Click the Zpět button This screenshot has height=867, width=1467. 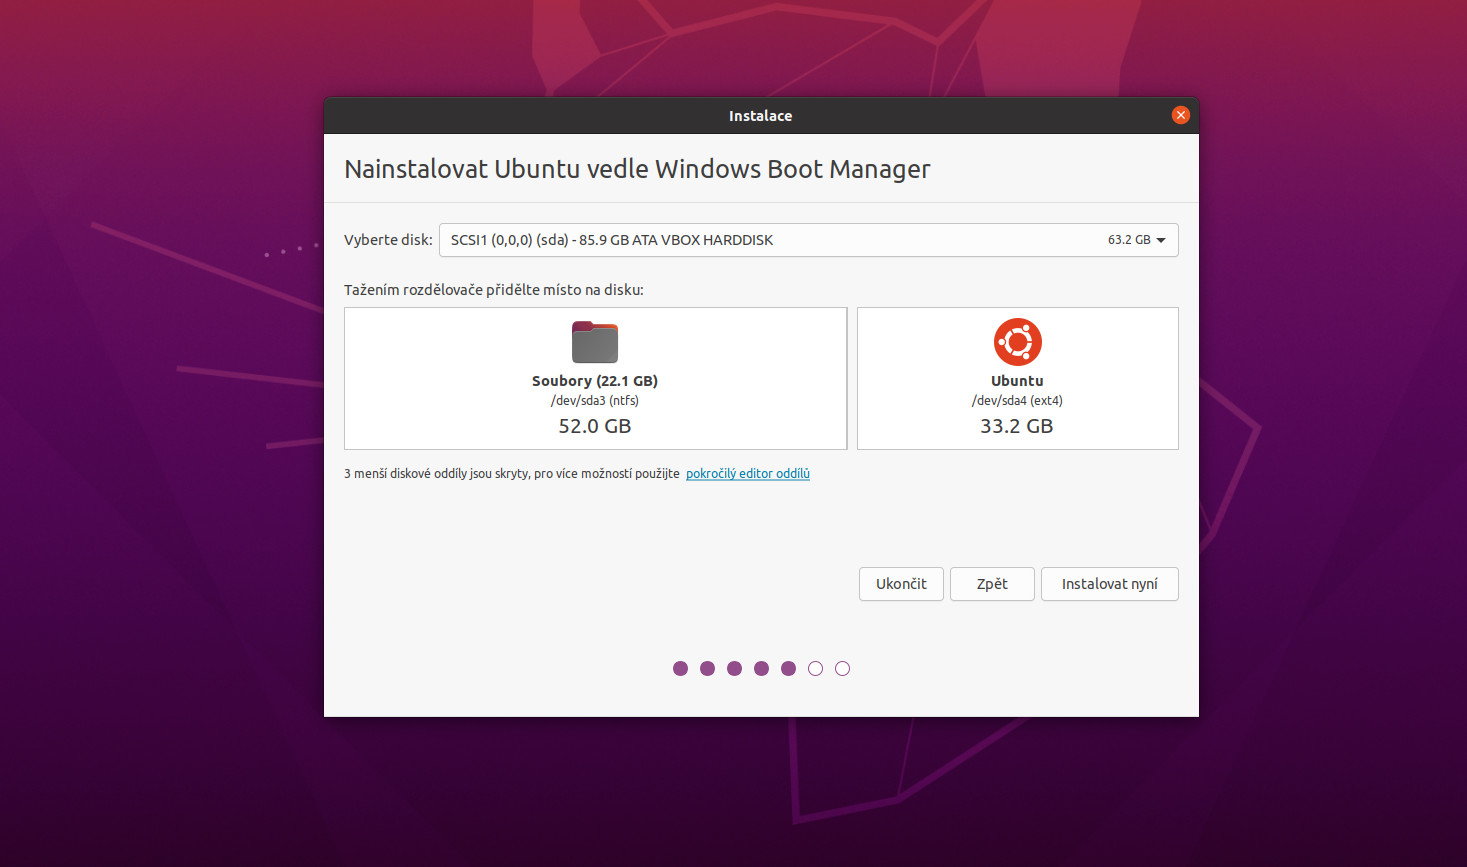click(x=992, y=584)
